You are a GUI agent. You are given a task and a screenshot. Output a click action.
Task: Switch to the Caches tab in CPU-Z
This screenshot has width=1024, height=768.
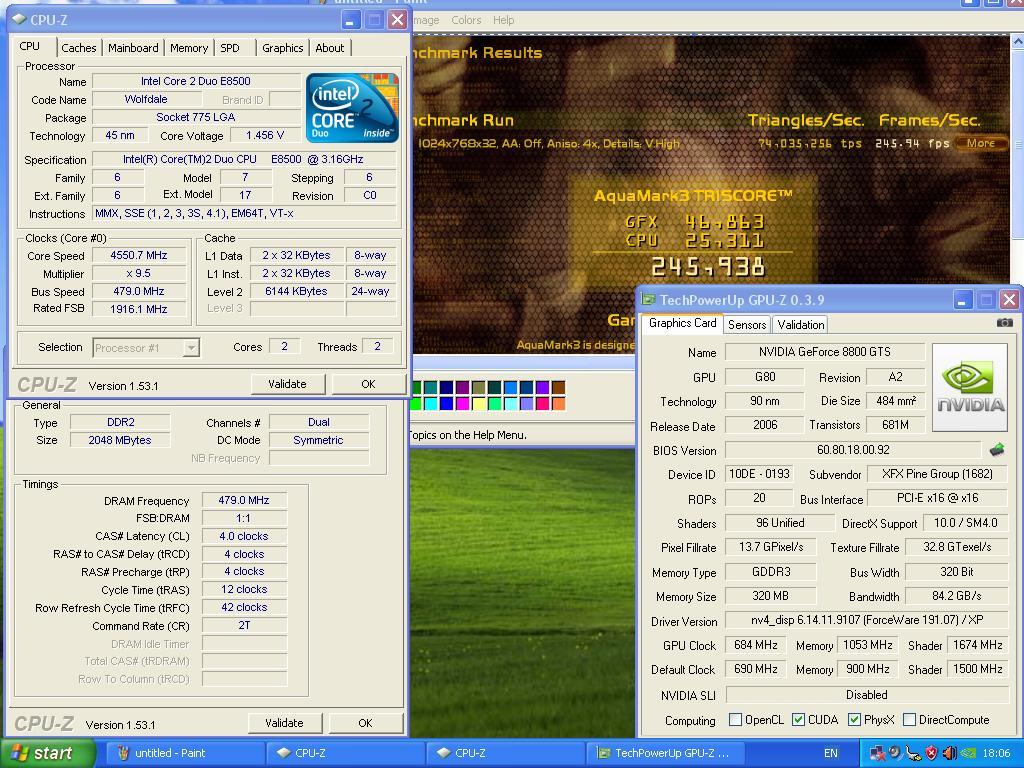(x=78, y=48)
